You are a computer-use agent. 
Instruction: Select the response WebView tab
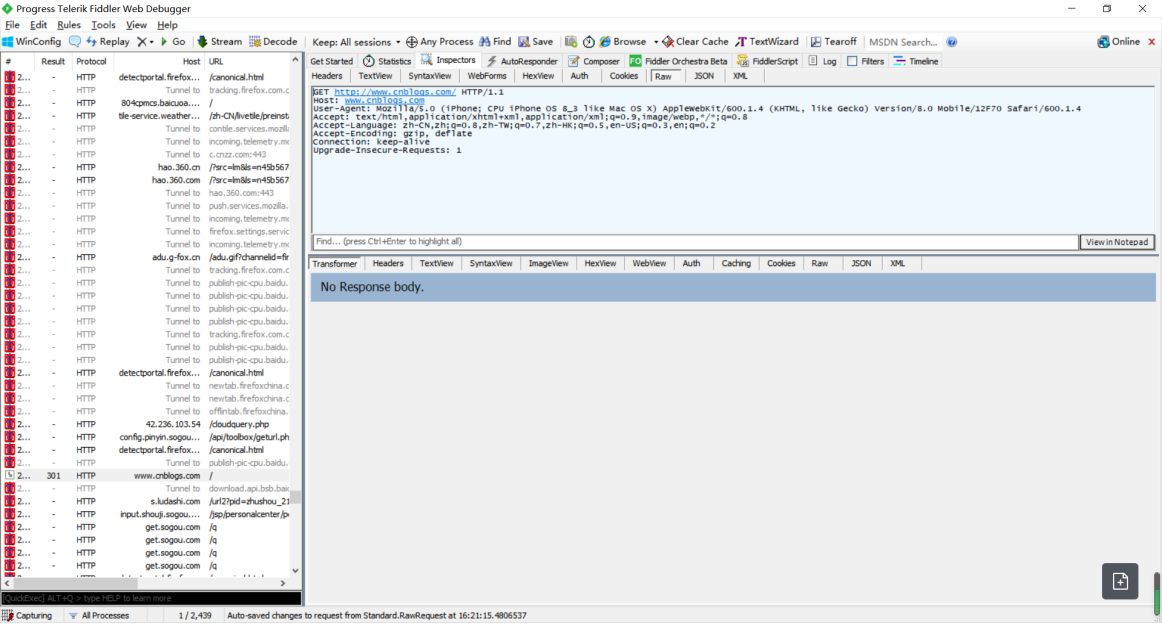pyautogui.click(x=648, y=264)
